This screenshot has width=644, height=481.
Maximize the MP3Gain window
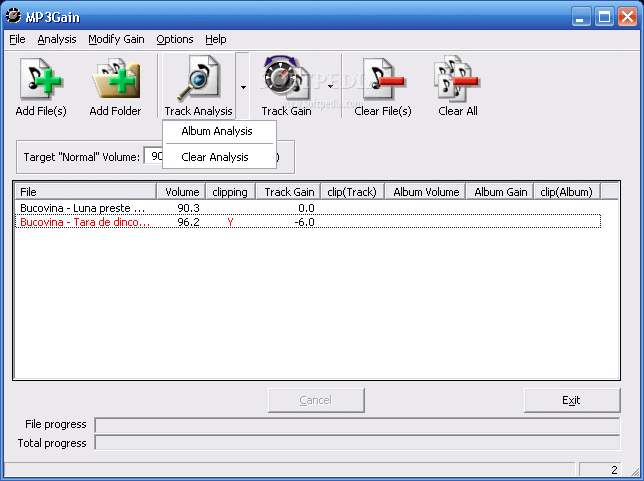[604, 17]
